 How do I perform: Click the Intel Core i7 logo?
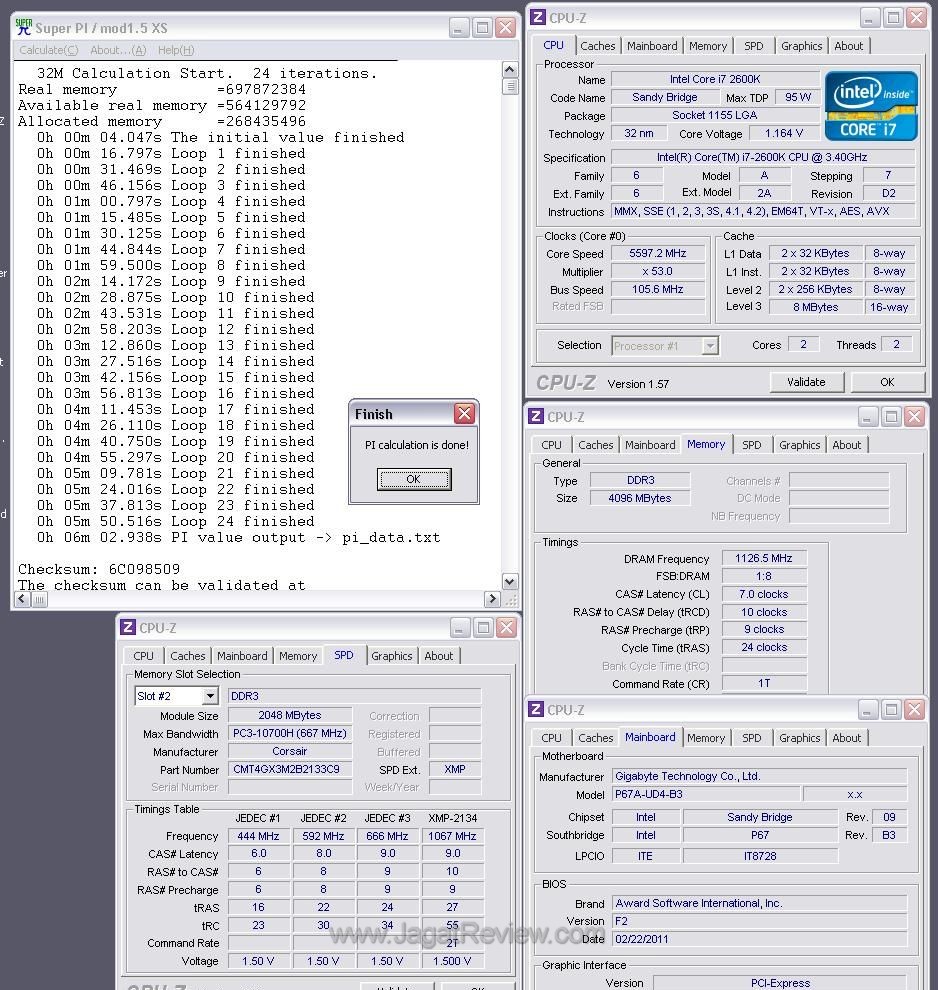click(870, 105)
